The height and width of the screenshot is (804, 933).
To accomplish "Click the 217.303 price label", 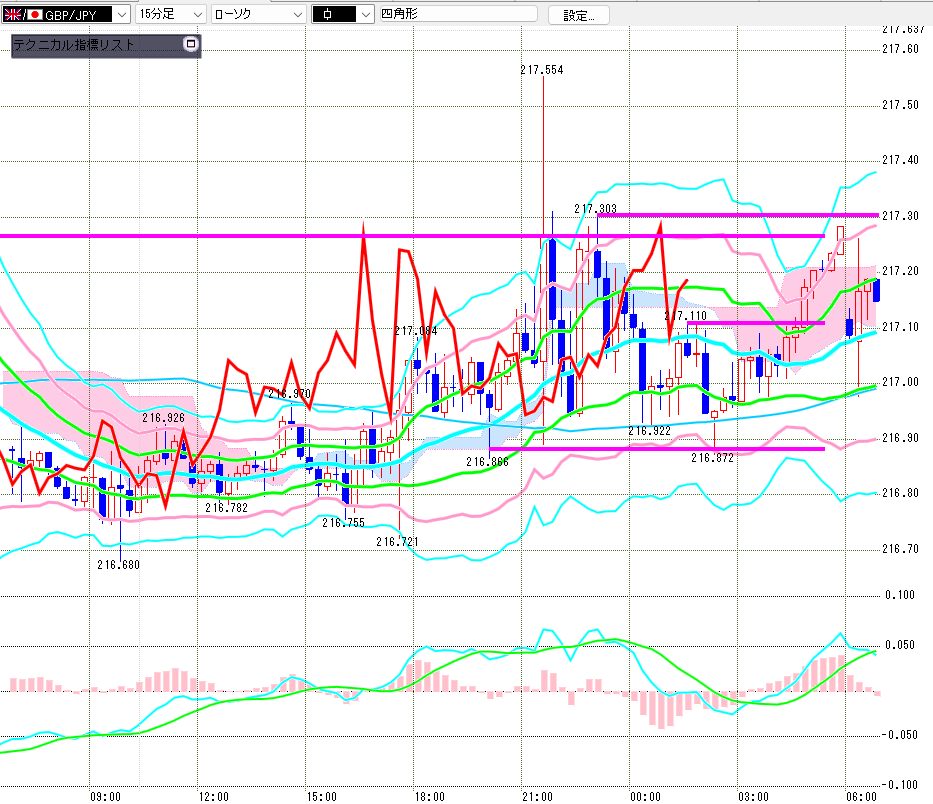I will (x=595, y=208).
